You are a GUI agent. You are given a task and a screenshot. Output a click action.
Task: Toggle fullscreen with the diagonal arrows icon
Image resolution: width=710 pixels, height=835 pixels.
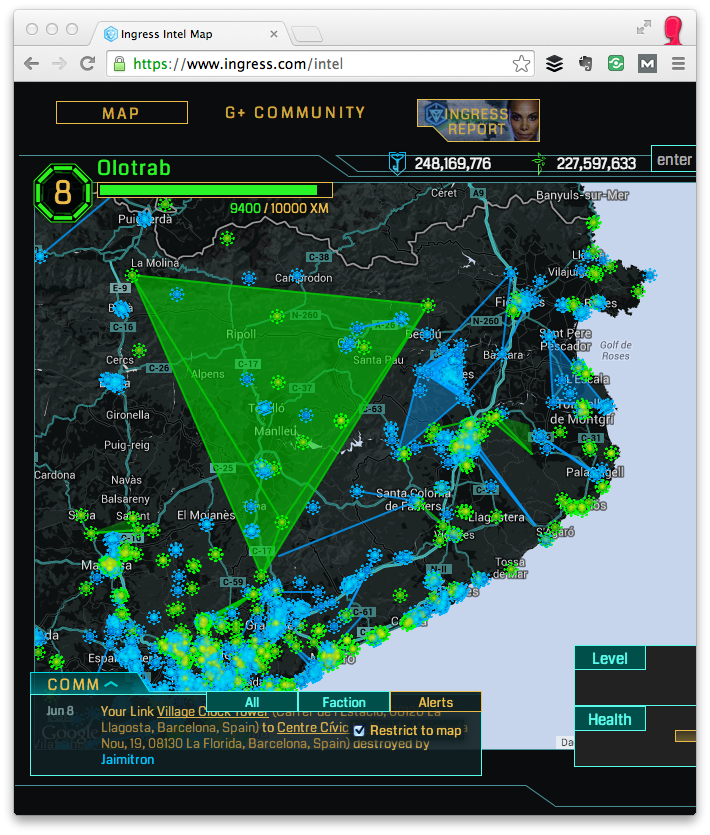point(644,27)
